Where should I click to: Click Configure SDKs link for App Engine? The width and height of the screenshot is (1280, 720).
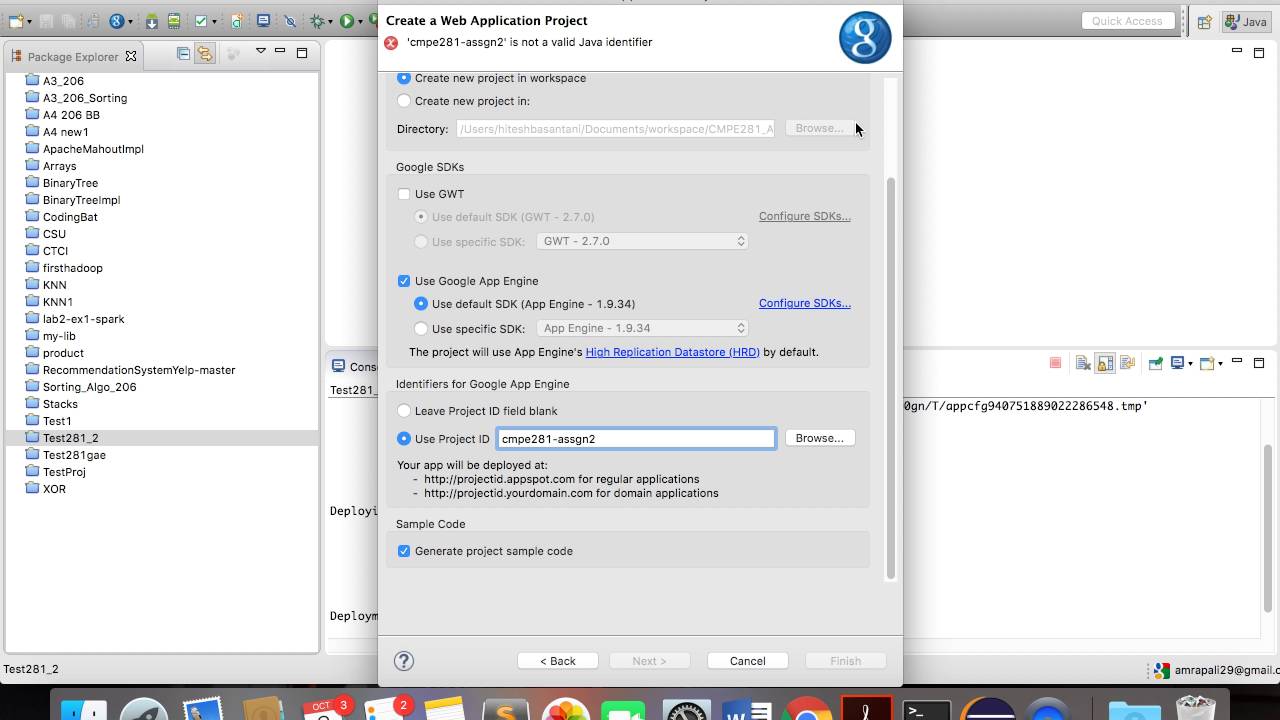[x=804, y=303]
